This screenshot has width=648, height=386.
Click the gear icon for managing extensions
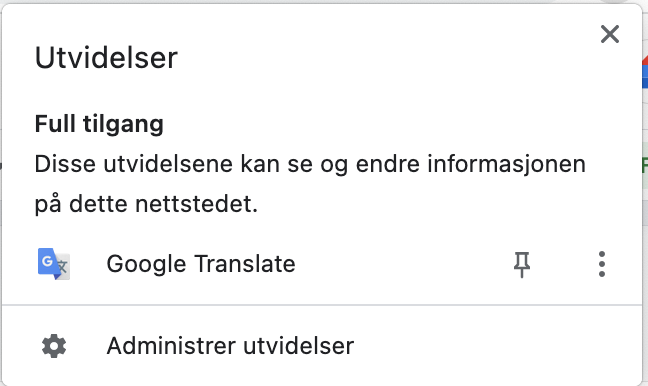tap(54, 346)
